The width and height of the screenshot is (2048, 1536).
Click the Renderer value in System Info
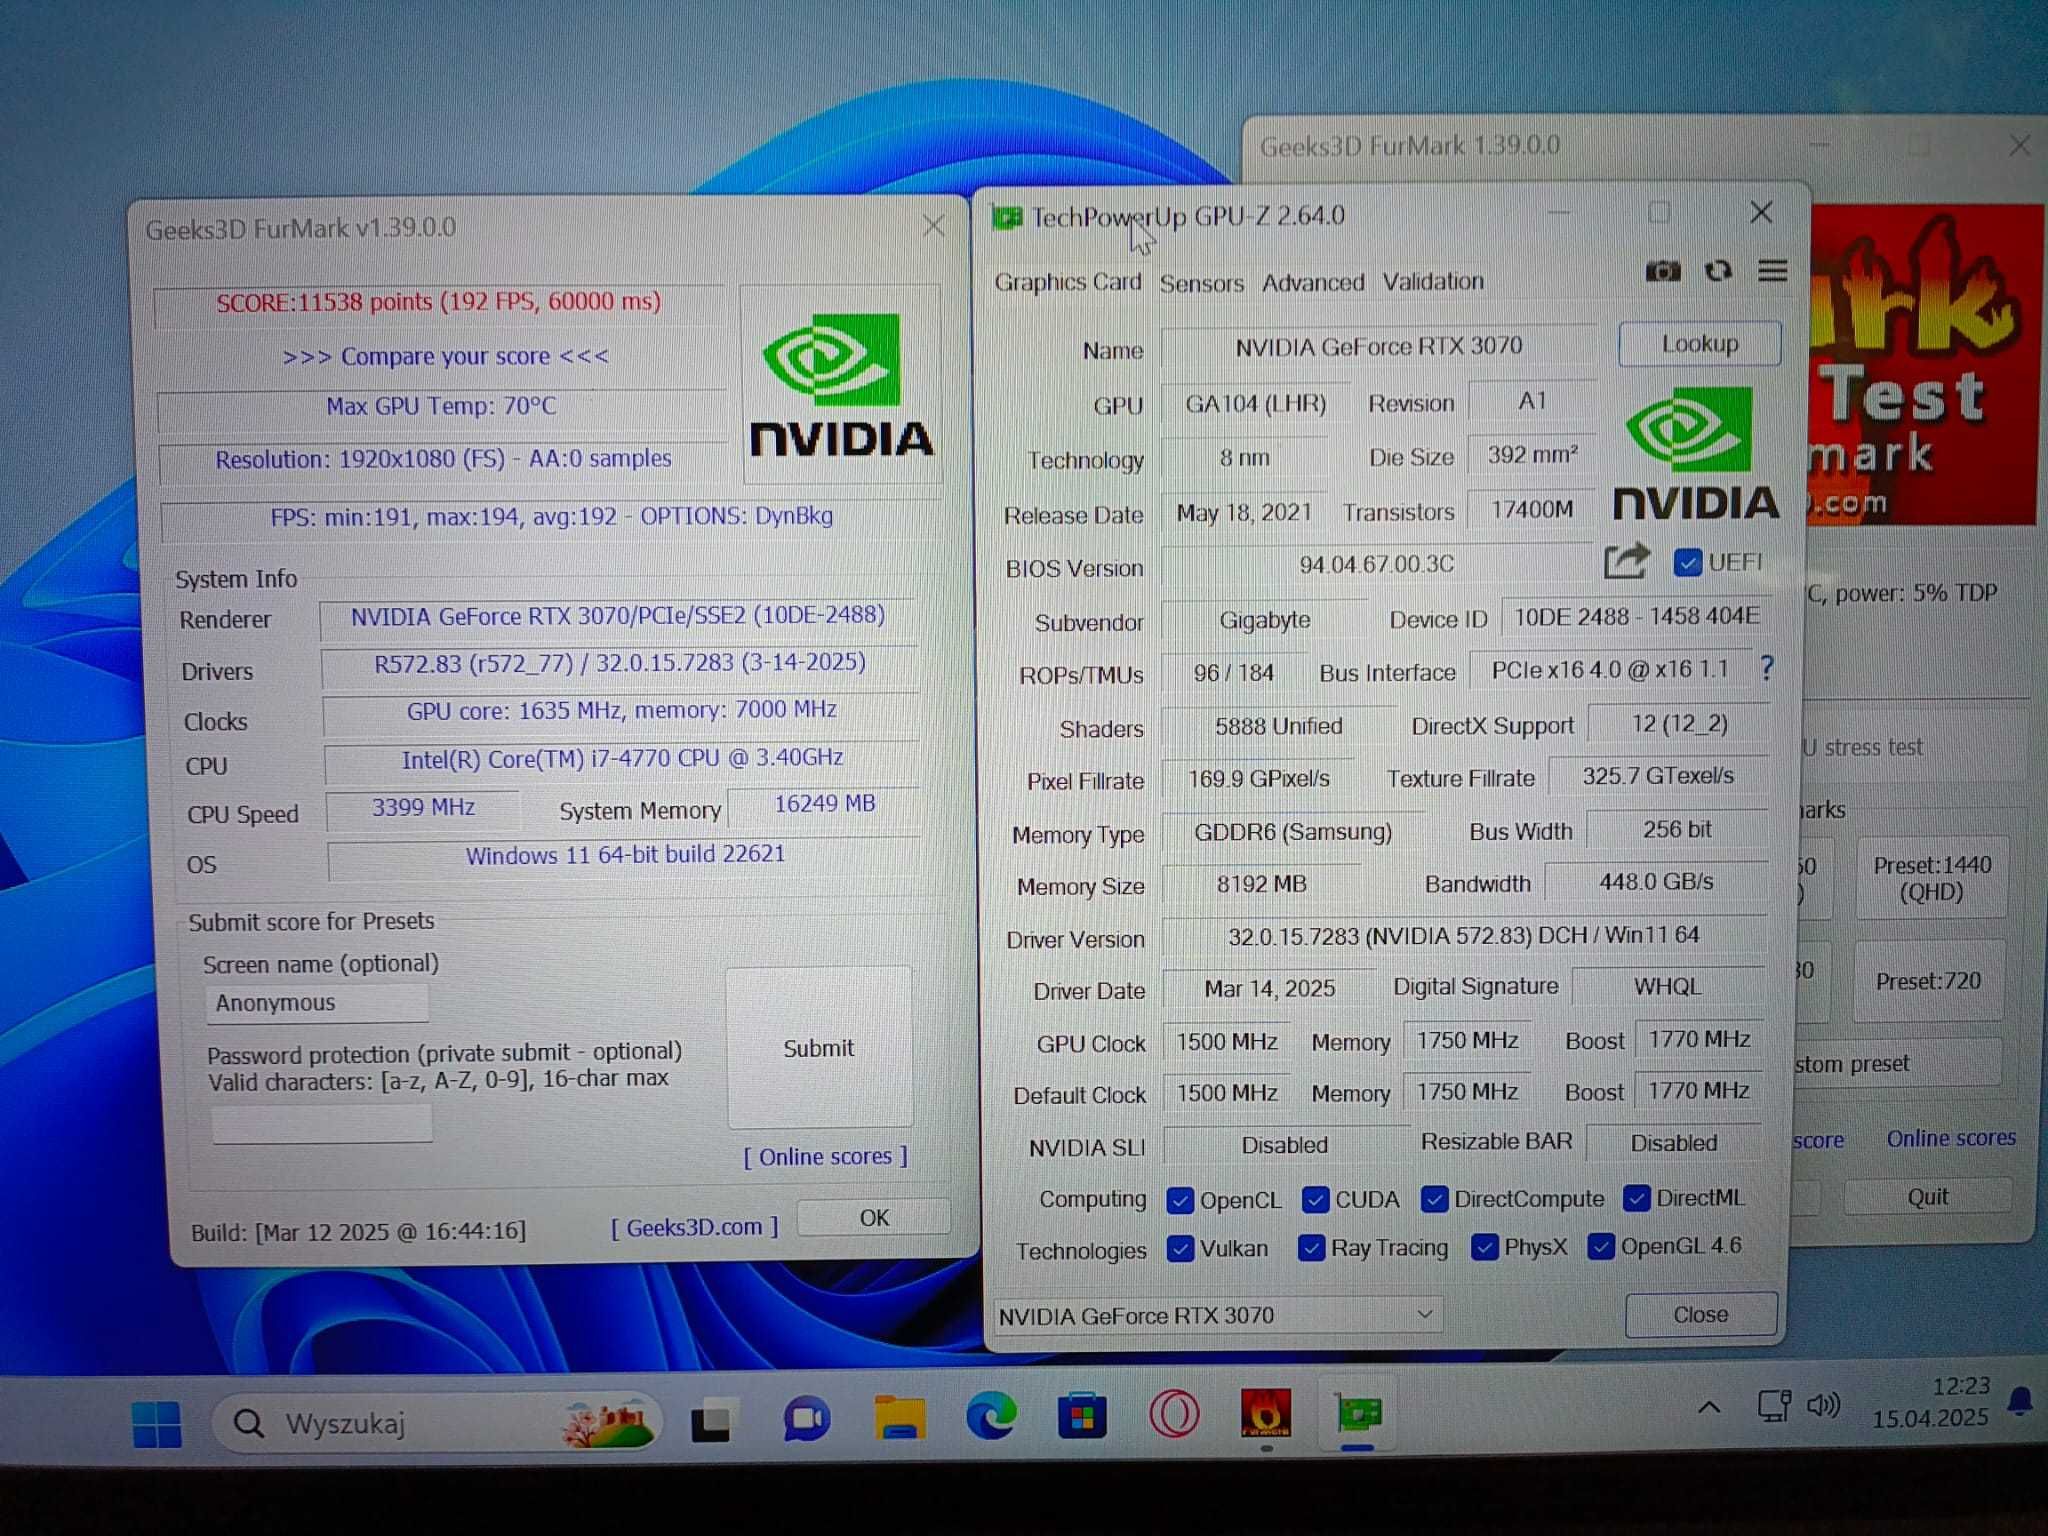[x=618, y=616]
